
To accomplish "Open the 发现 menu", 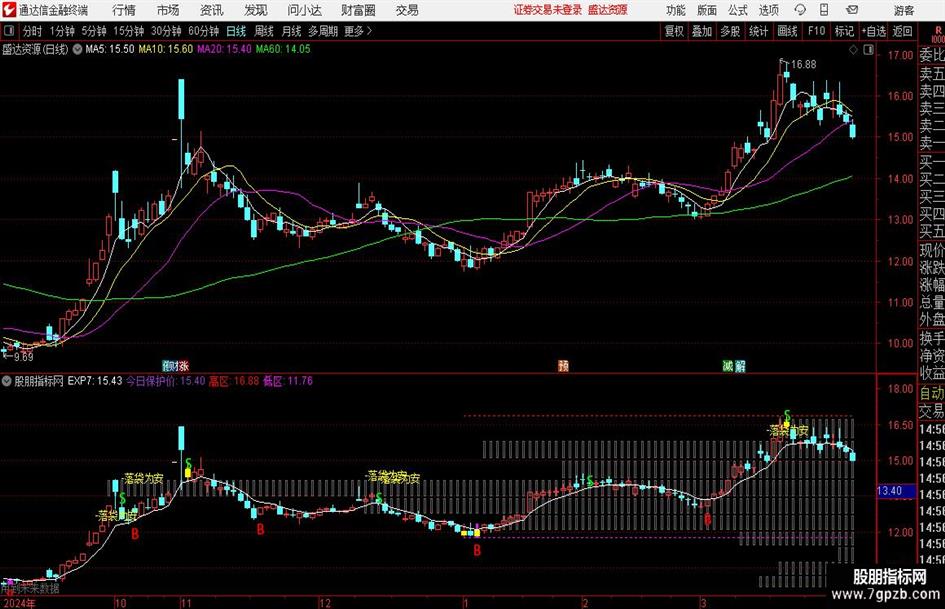I will 256,10.
